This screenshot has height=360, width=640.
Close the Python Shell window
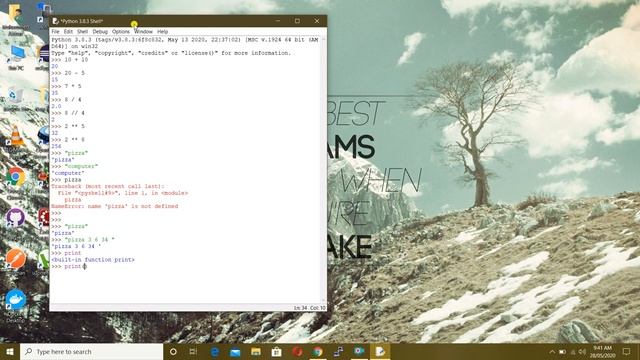pos(317,21)
